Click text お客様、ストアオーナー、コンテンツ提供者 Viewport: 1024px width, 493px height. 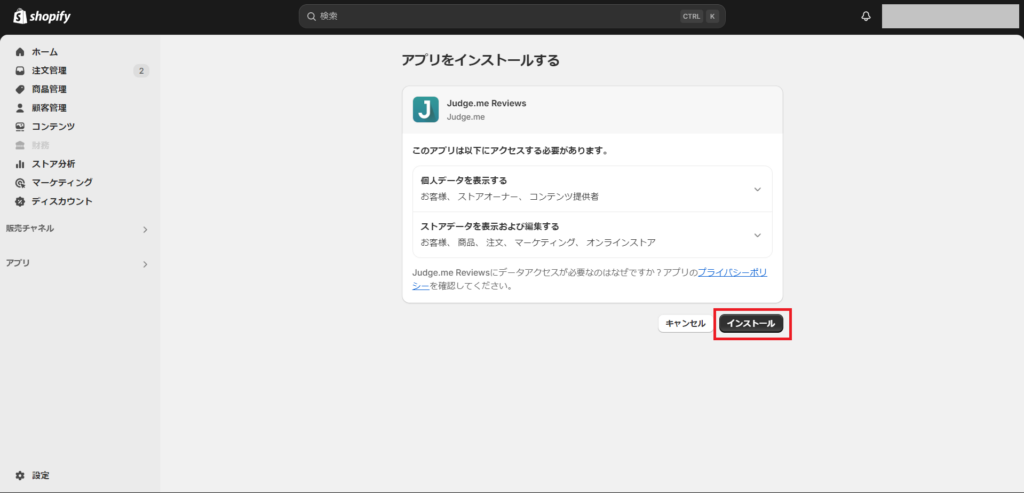click(509, 196)
